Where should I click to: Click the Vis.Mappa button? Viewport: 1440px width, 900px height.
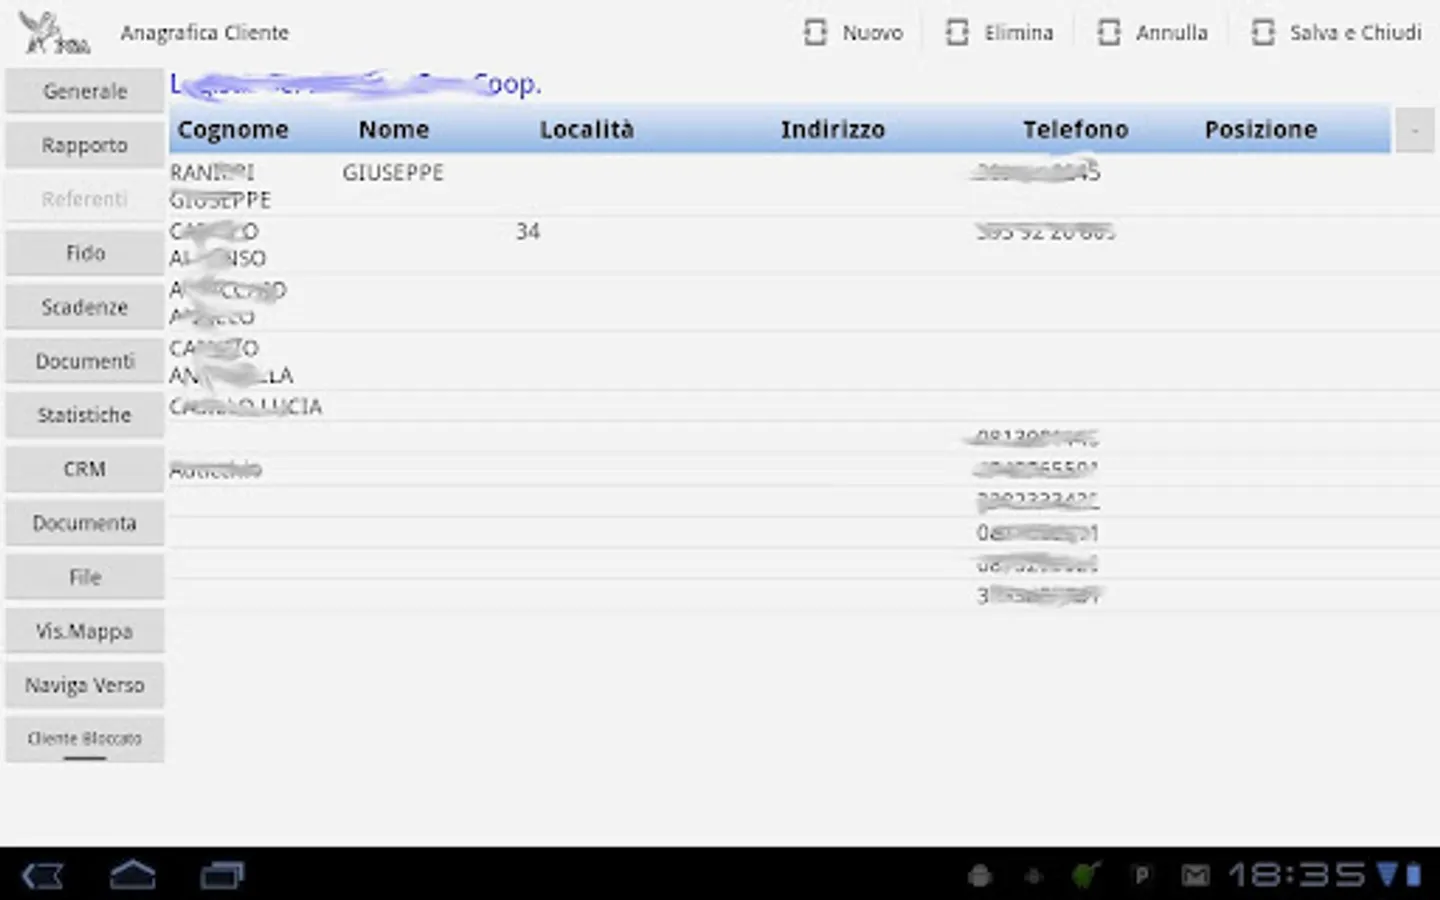tap(85, 631)
